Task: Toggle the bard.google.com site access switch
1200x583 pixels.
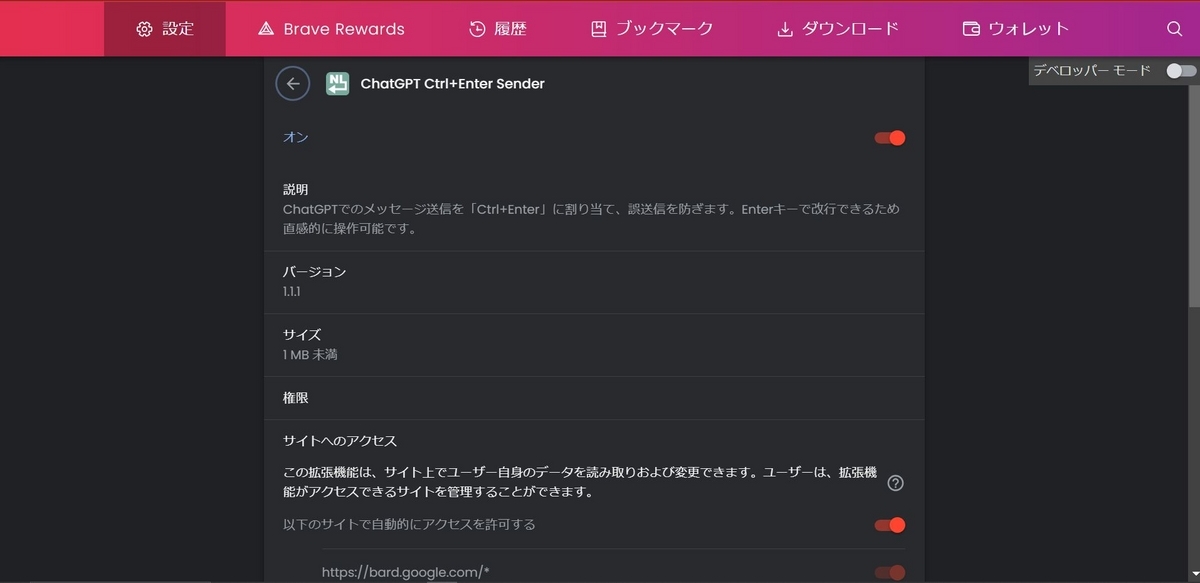Action: coord(890,572)
